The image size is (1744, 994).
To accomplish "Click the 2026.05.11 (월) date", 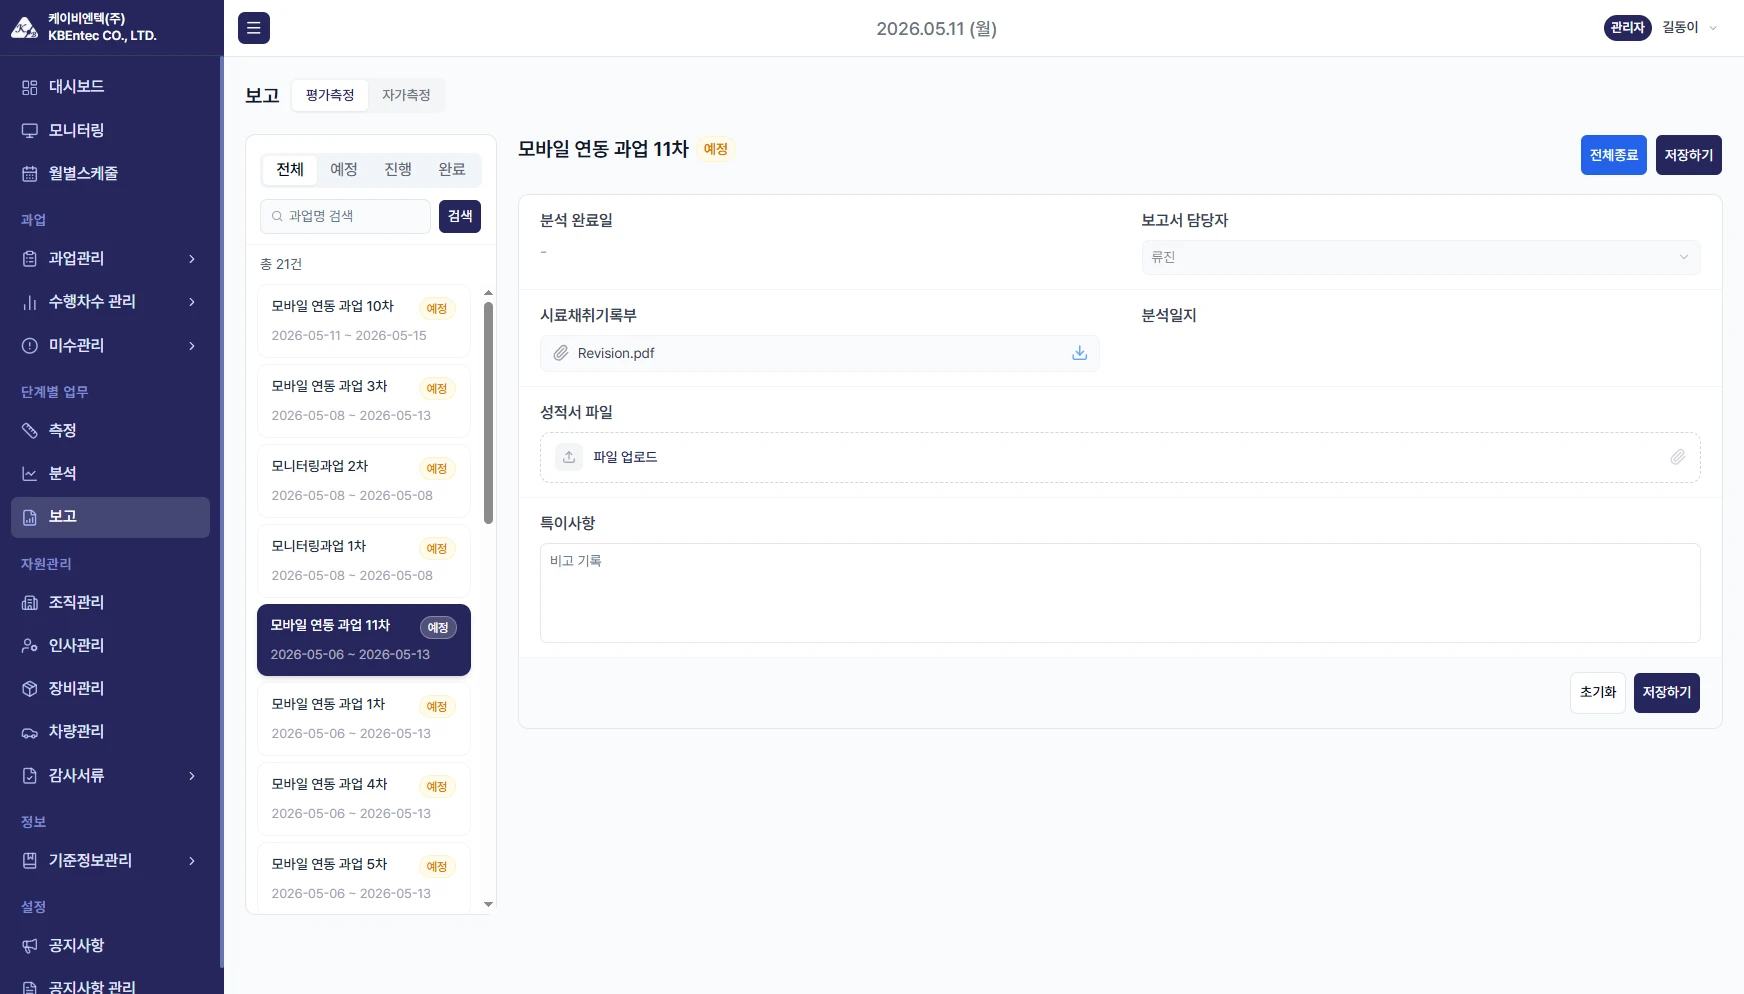I will tap(936, 29).
